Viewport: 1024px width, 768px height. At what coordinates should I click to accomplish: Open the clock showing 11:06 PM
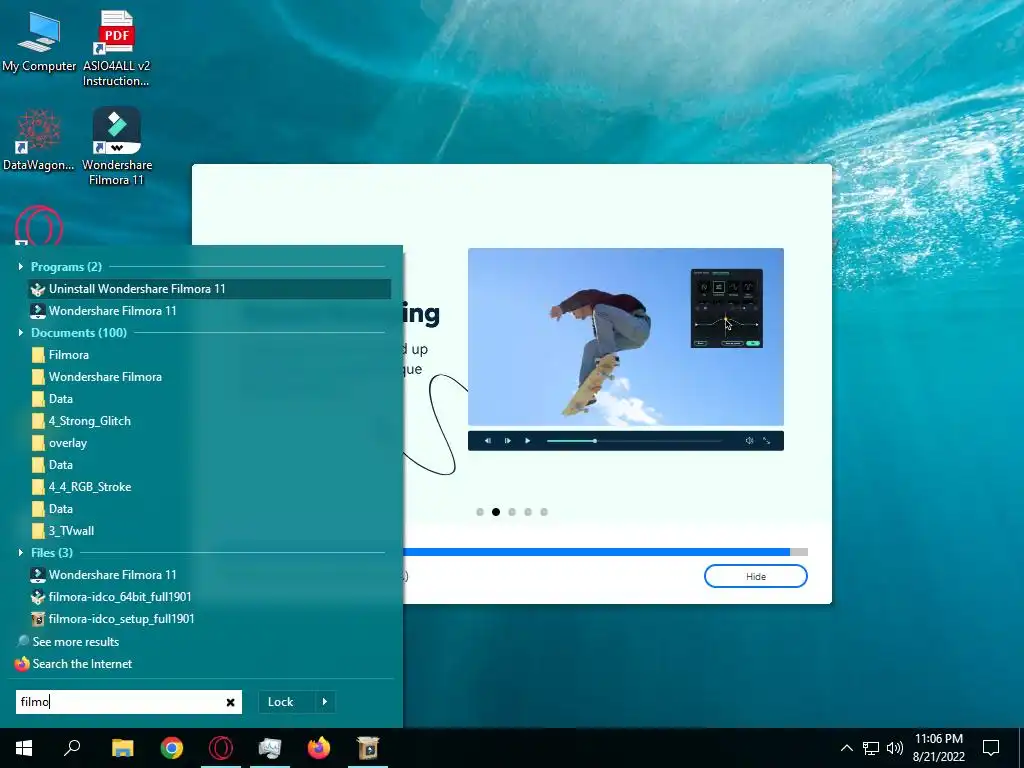pyautogui.click(x=938, y=748)
